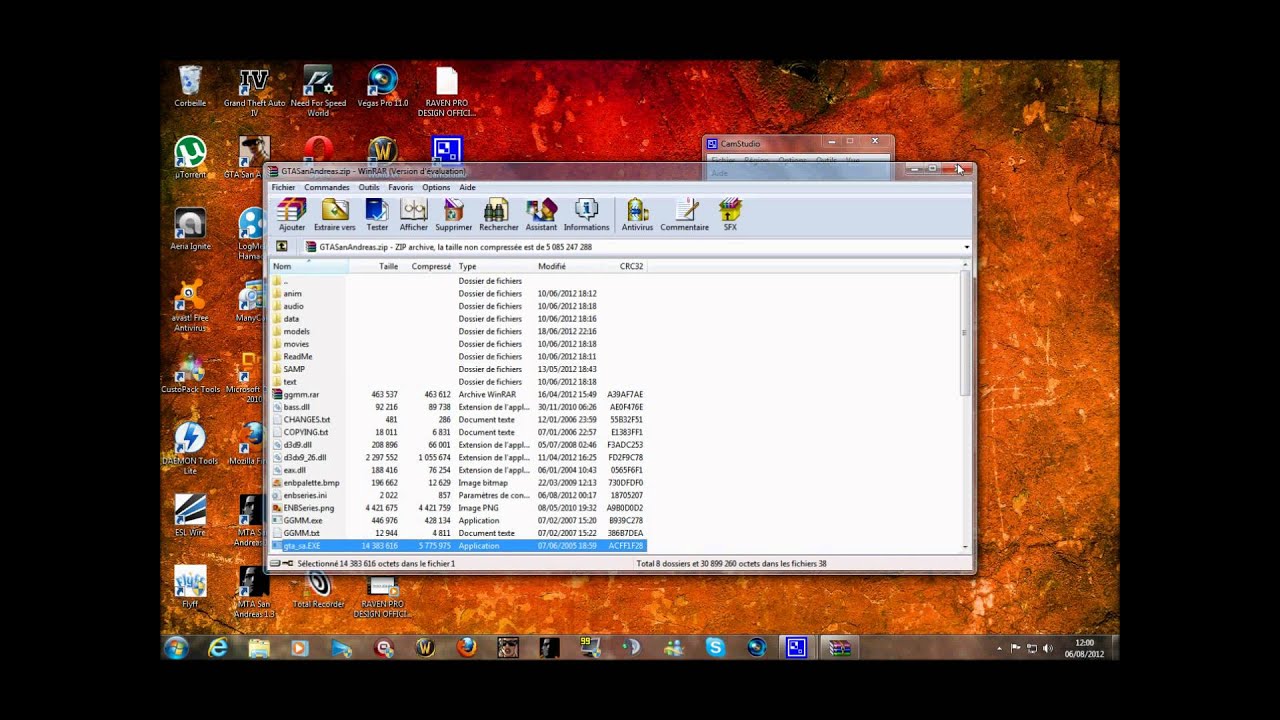Click the Windows Start button
1280x720 pixels.
(x=176, y=648)
